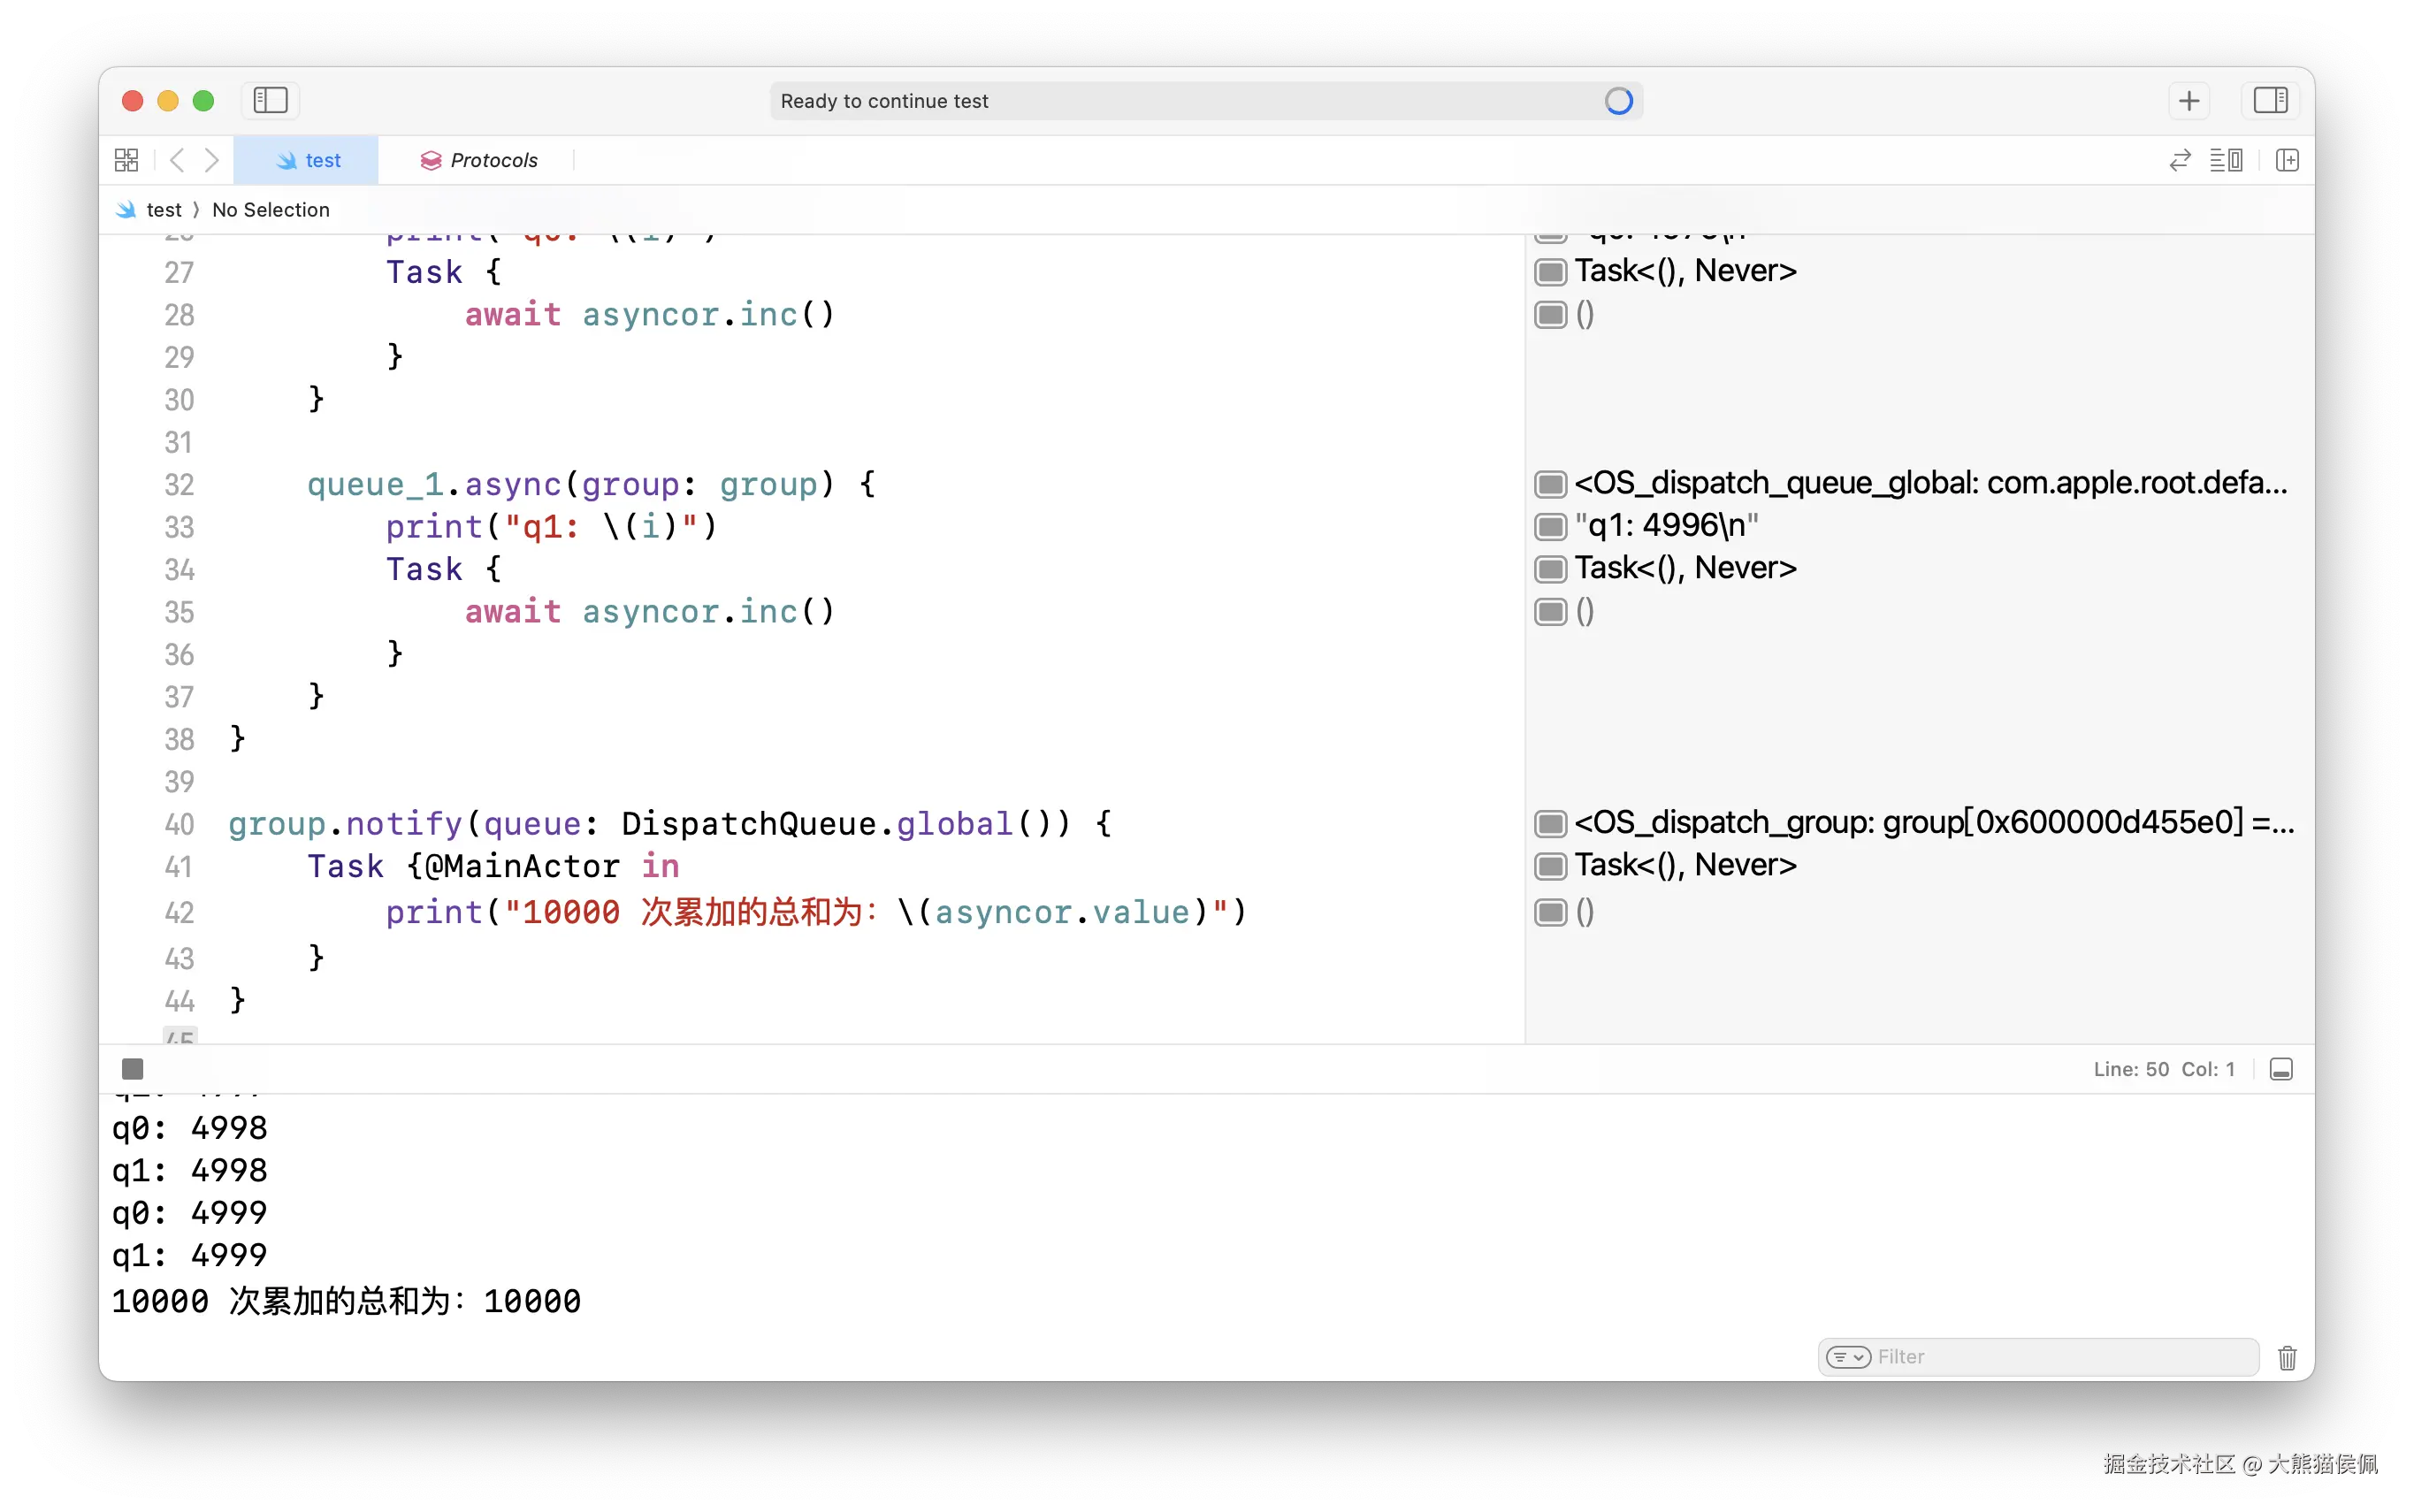Stop playground with square button
The image size is (2414, 1512).
coord(133,1069)
